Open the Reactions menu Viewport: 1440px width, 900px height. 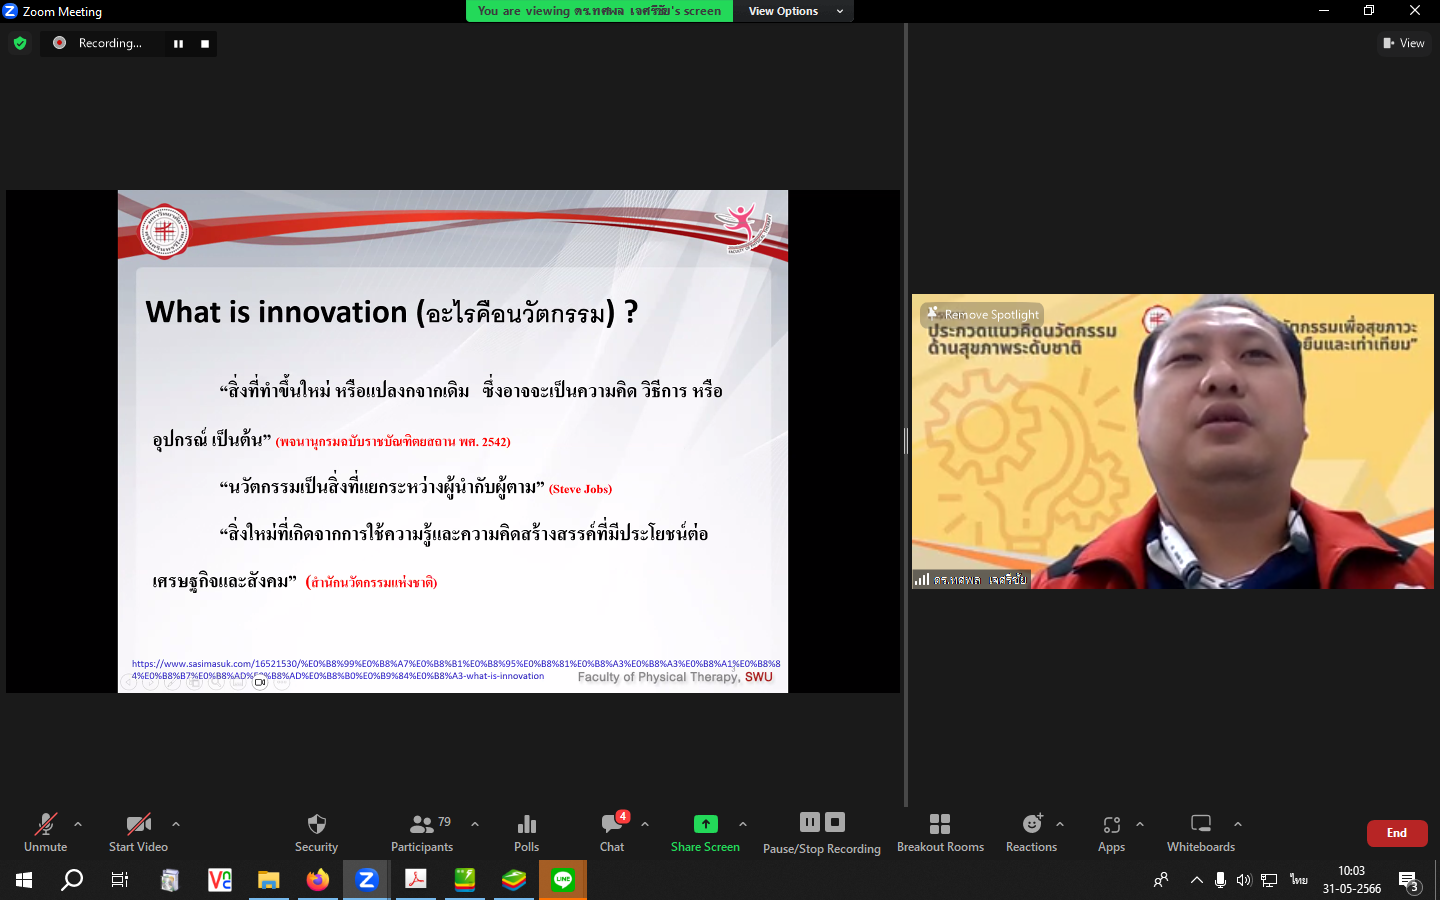click(x=1031, y=832)
